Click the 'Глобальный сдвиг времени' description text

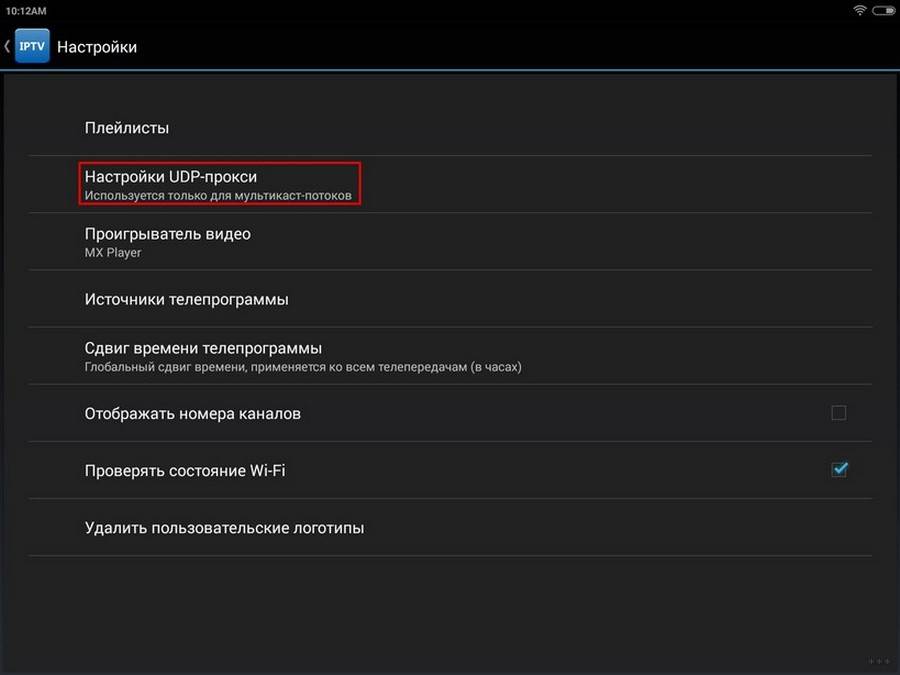[303, 367]
